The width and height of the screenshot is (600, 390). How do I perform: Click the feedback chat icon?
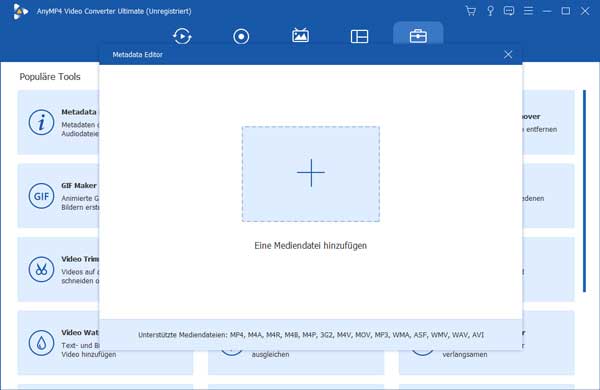click(509, 11)
